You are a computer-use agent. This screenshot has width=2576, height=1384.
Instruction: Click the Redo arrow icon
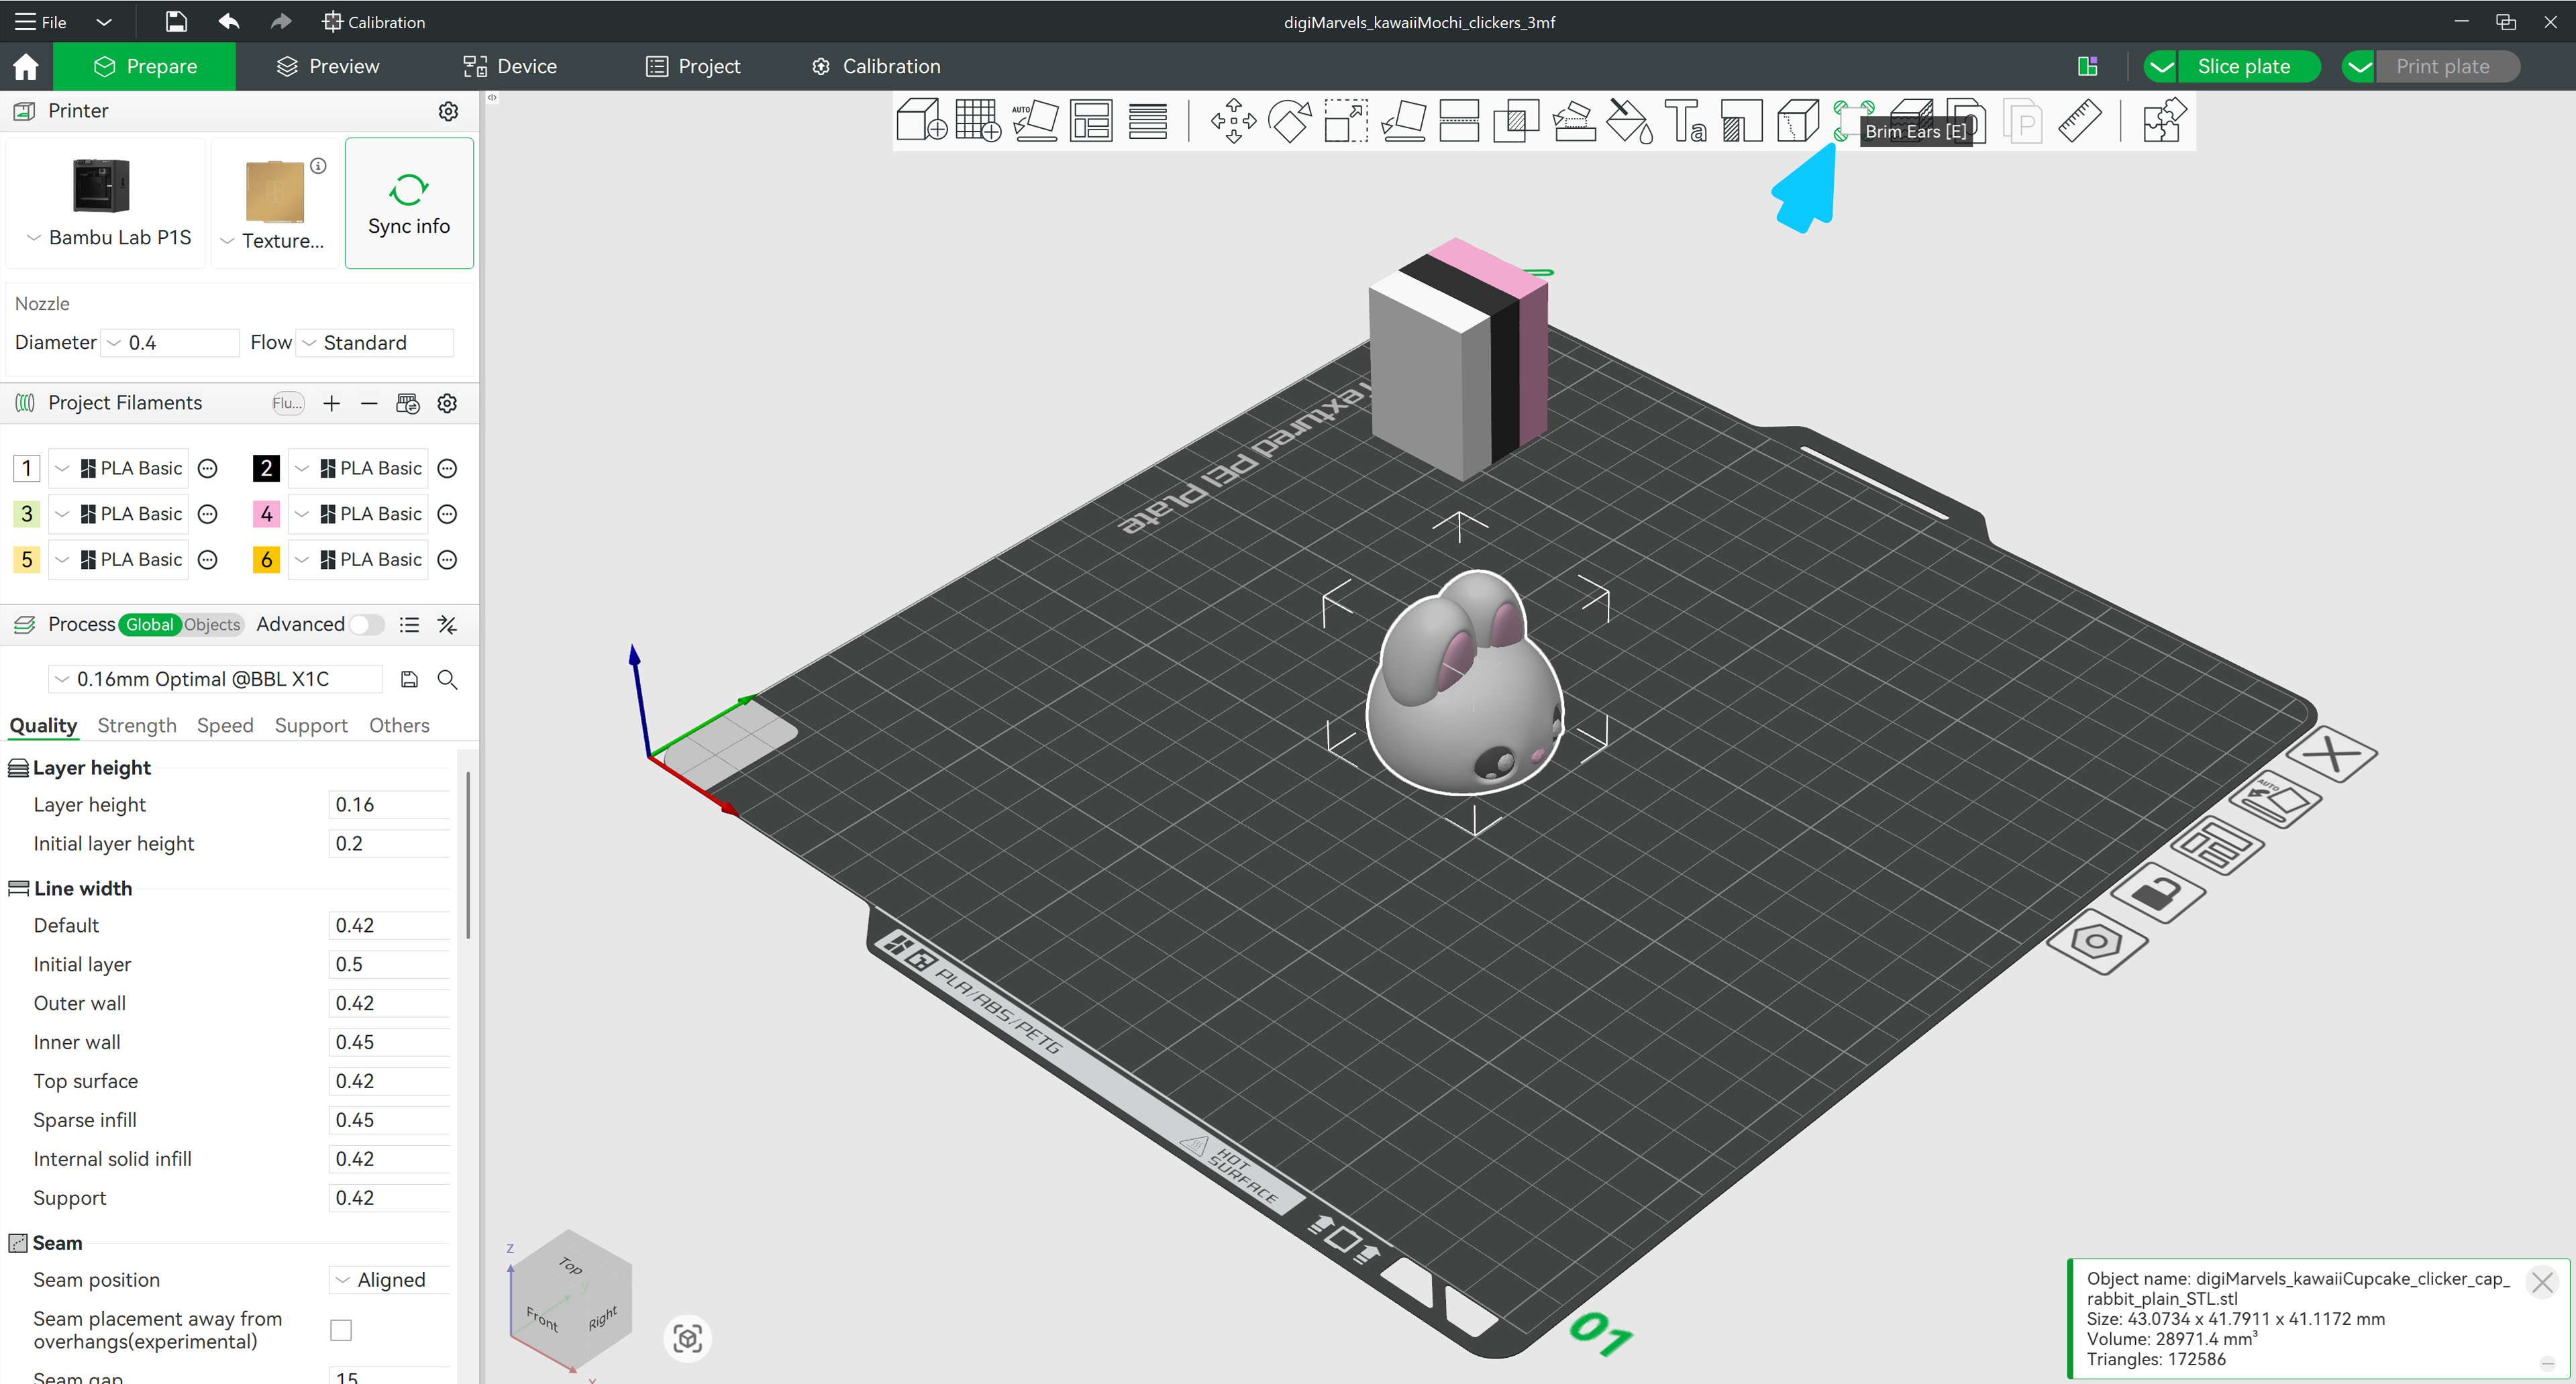[281, 21]
